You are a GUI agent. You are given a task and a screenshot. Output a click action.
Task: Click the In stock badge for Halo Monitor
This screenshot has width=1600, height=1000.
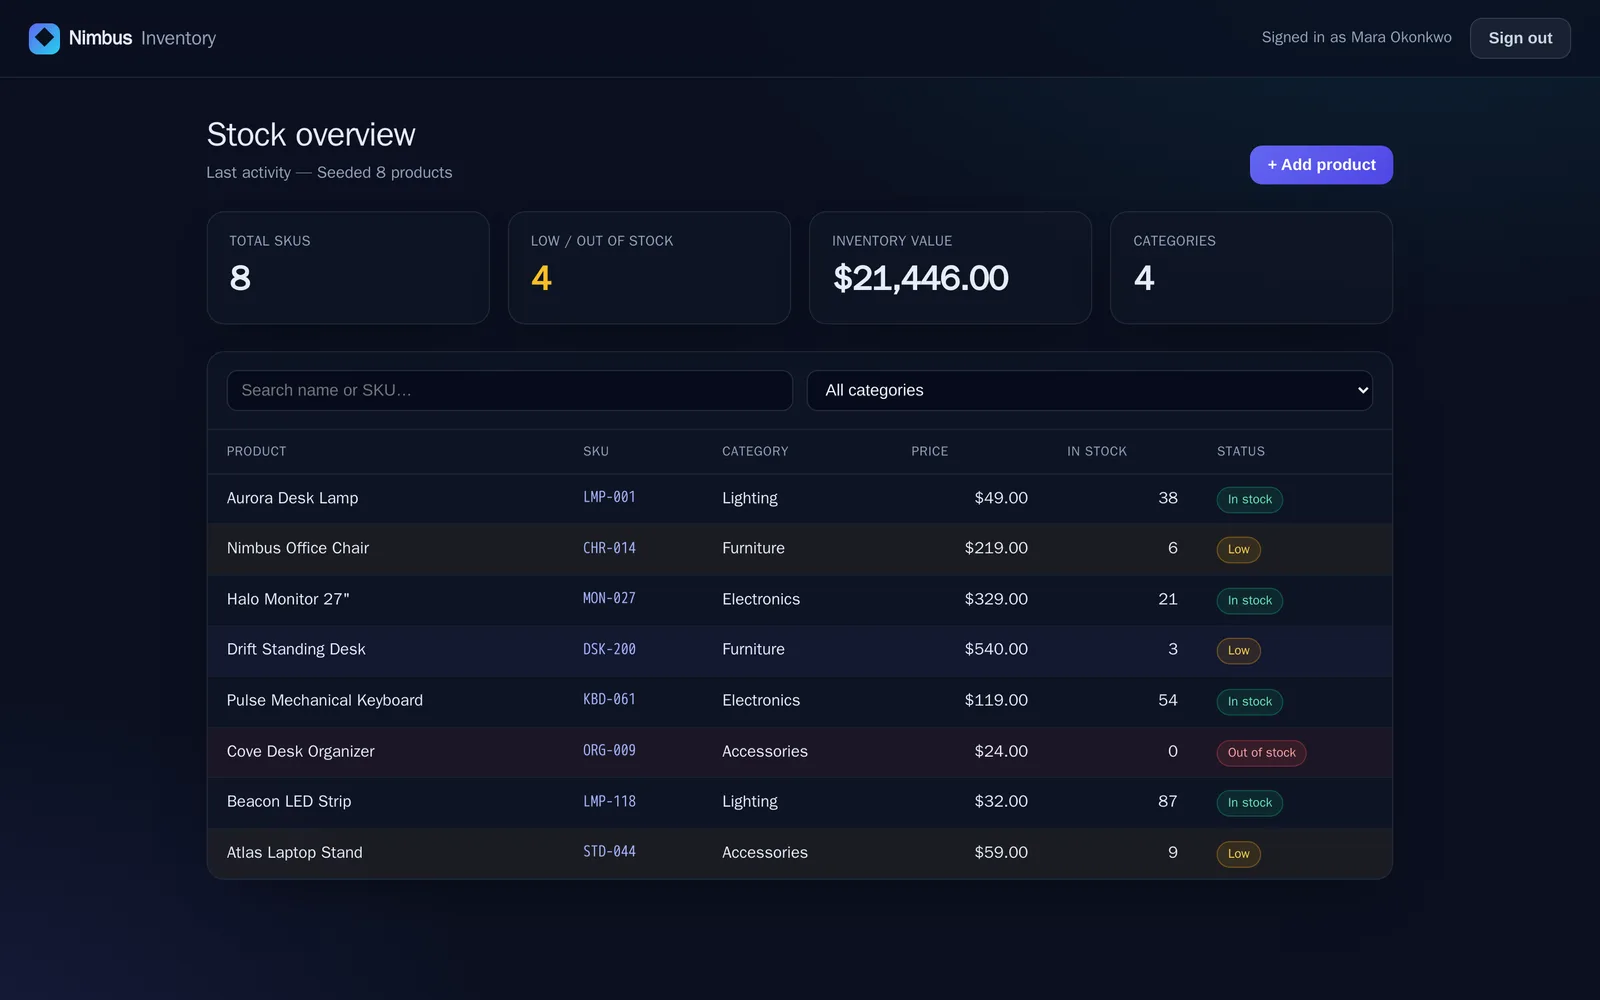pyautogui.click(x=1250, y=601)
